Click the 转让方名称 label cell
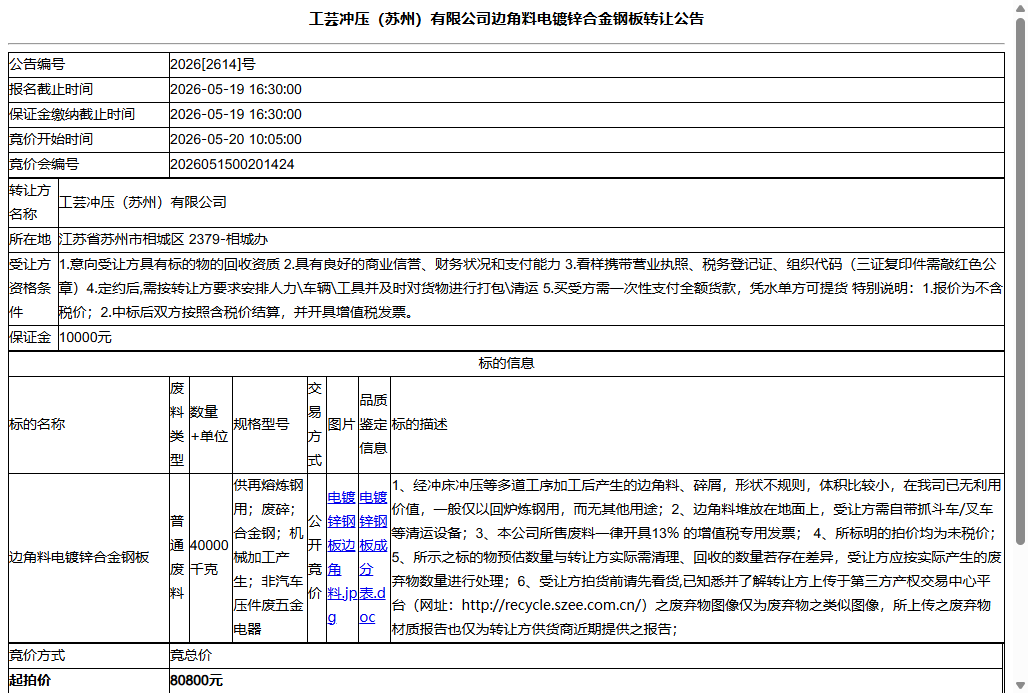 33,203
